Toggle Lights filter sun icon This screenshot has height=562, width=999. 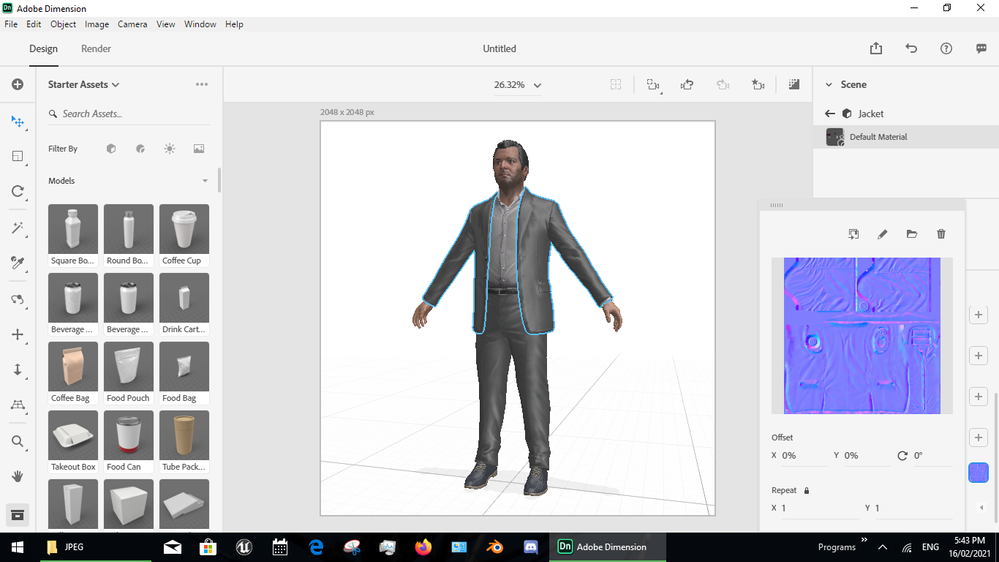(x=169, y=148)
